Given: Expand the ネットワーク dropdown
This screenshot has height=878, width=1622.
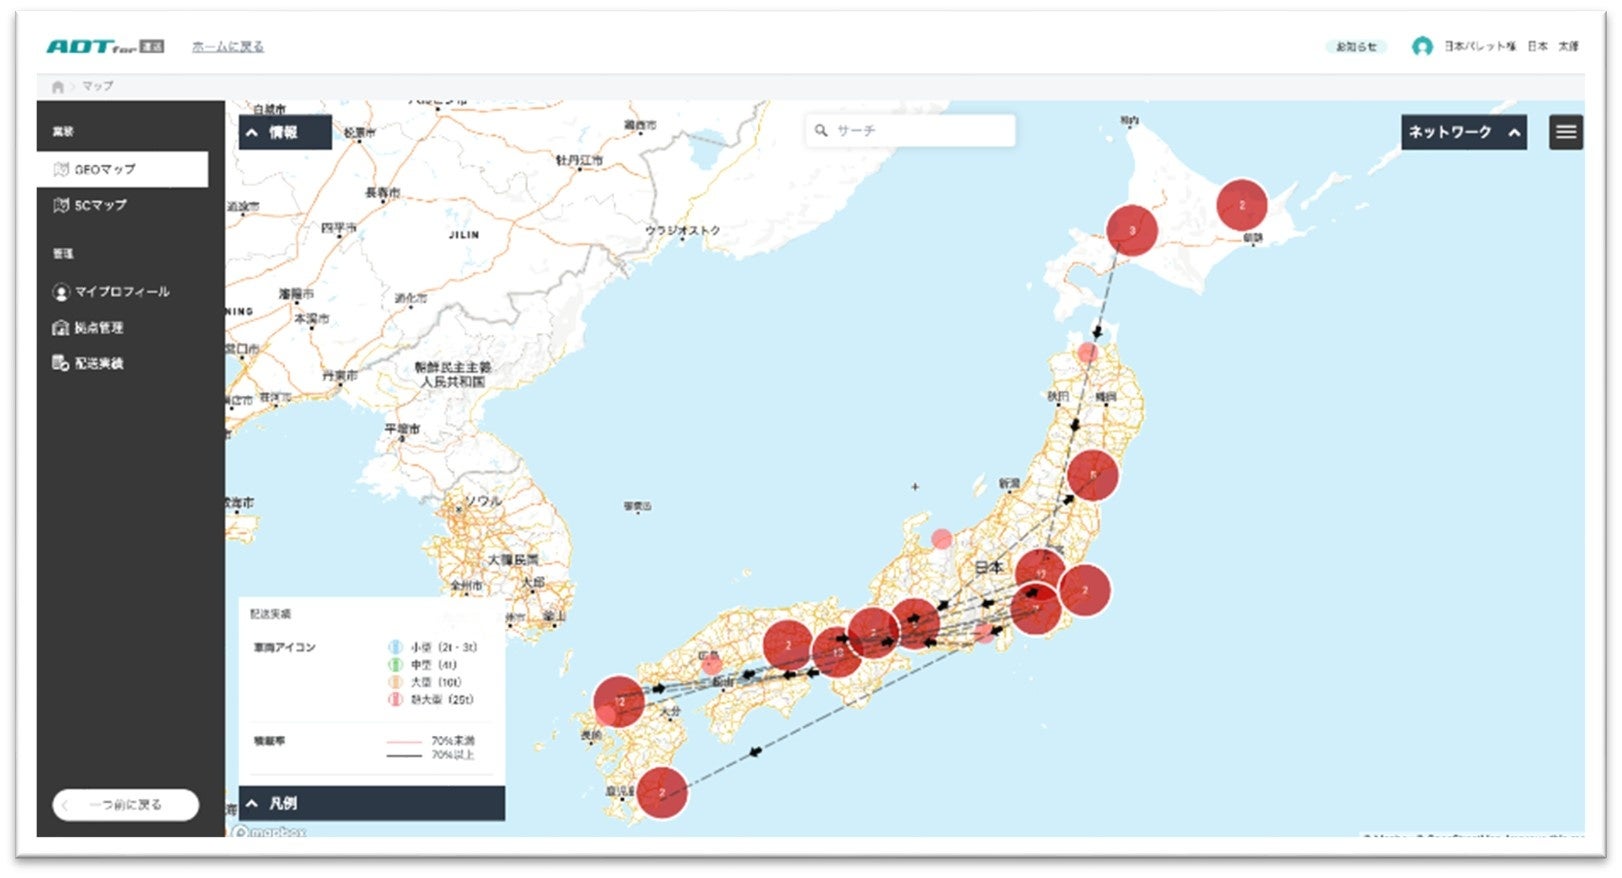Looking at the screenshot, I should tap(1463, 132).
